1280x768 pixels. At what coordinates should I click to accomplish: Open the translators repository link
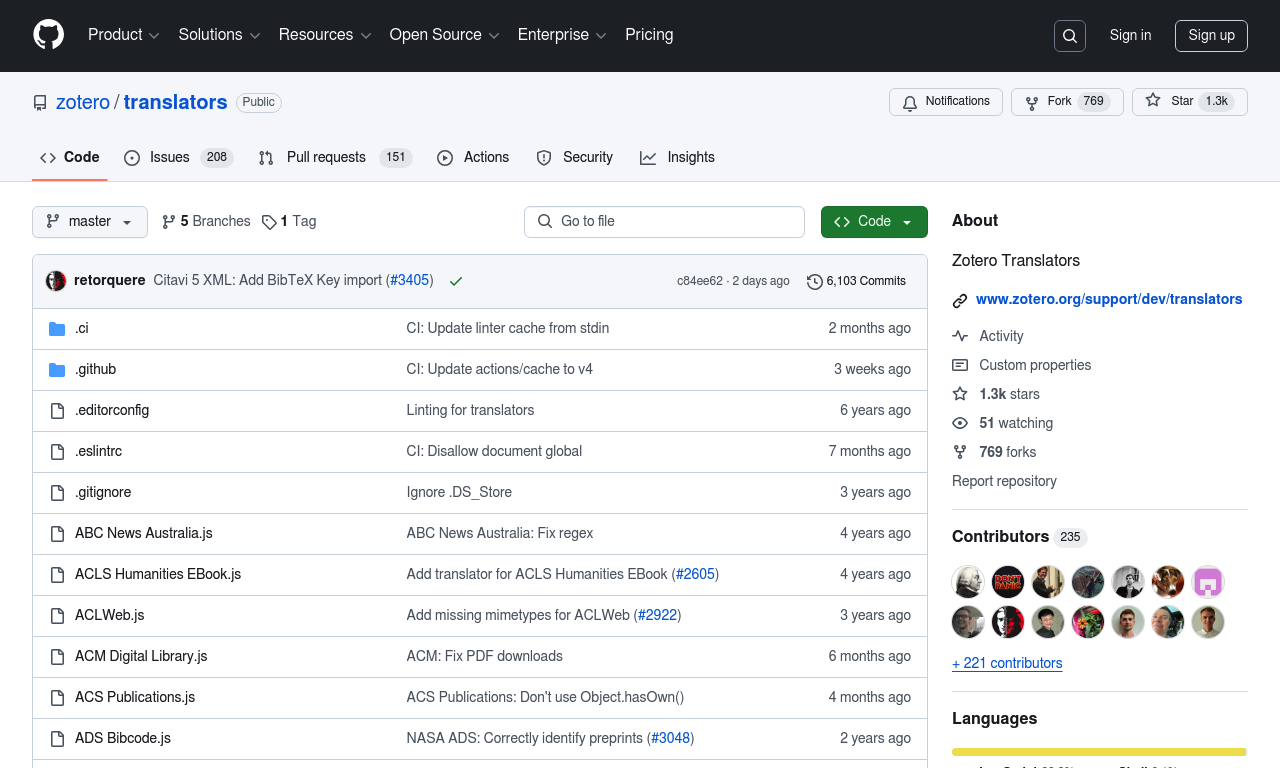175,102
